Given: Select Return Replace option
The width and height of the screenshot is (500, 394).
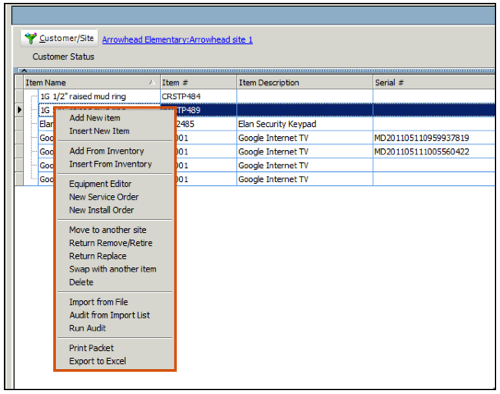Looking at the screenshot, I should (x=98, y=256).
